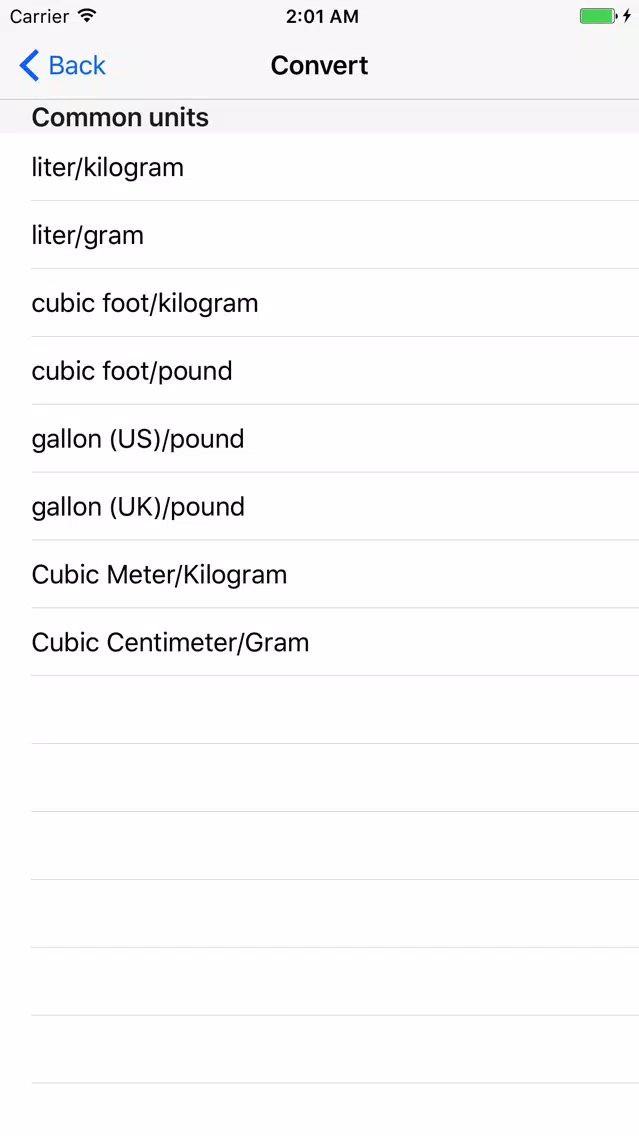
Task: Tap empty row directly below Cubic Centimeter/Gram
Action: tap(320, 710)
